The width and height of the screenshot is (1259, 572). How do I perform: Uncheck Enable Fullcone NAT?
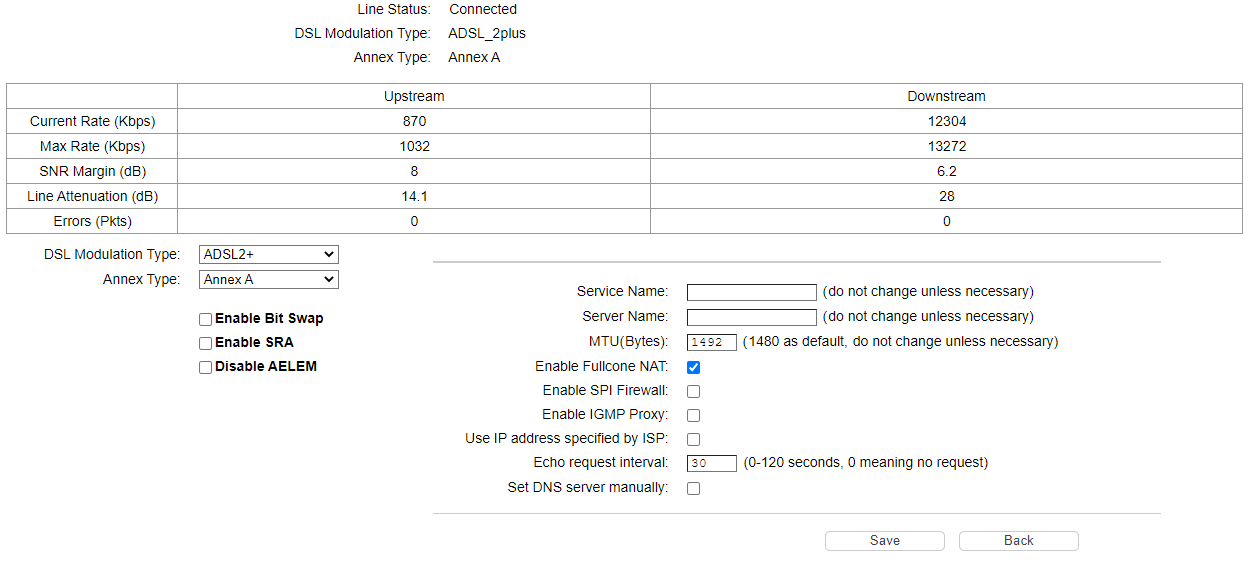[x=693, y=367]
